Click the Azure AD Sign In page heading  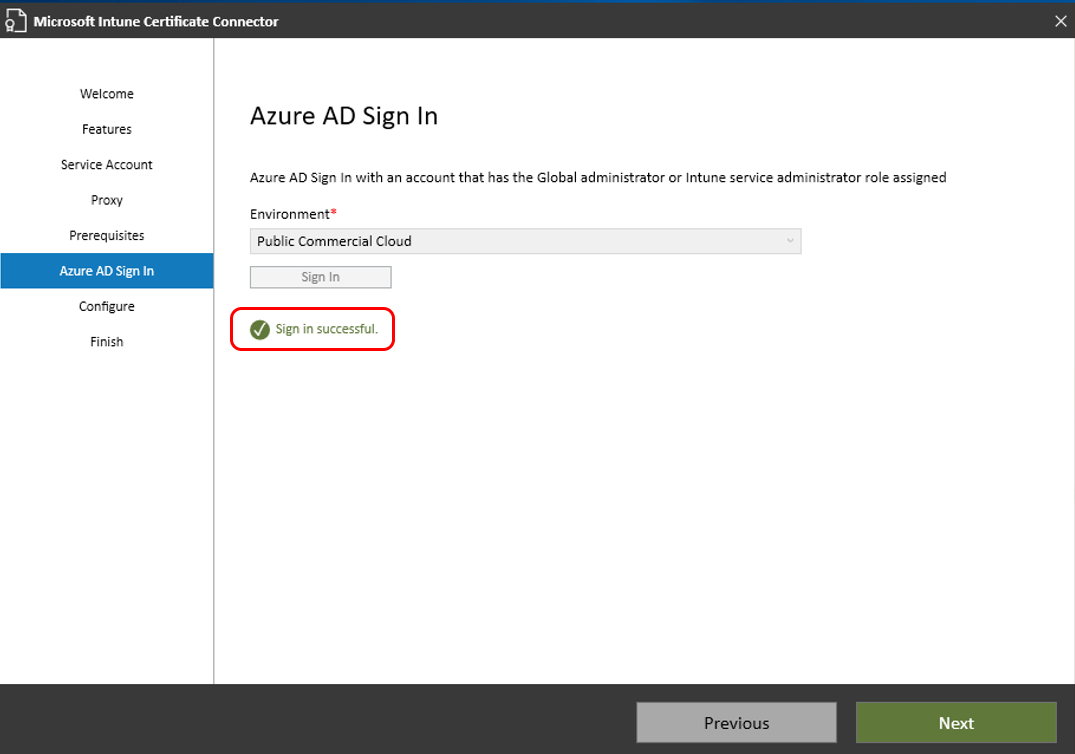pos(343,116)
